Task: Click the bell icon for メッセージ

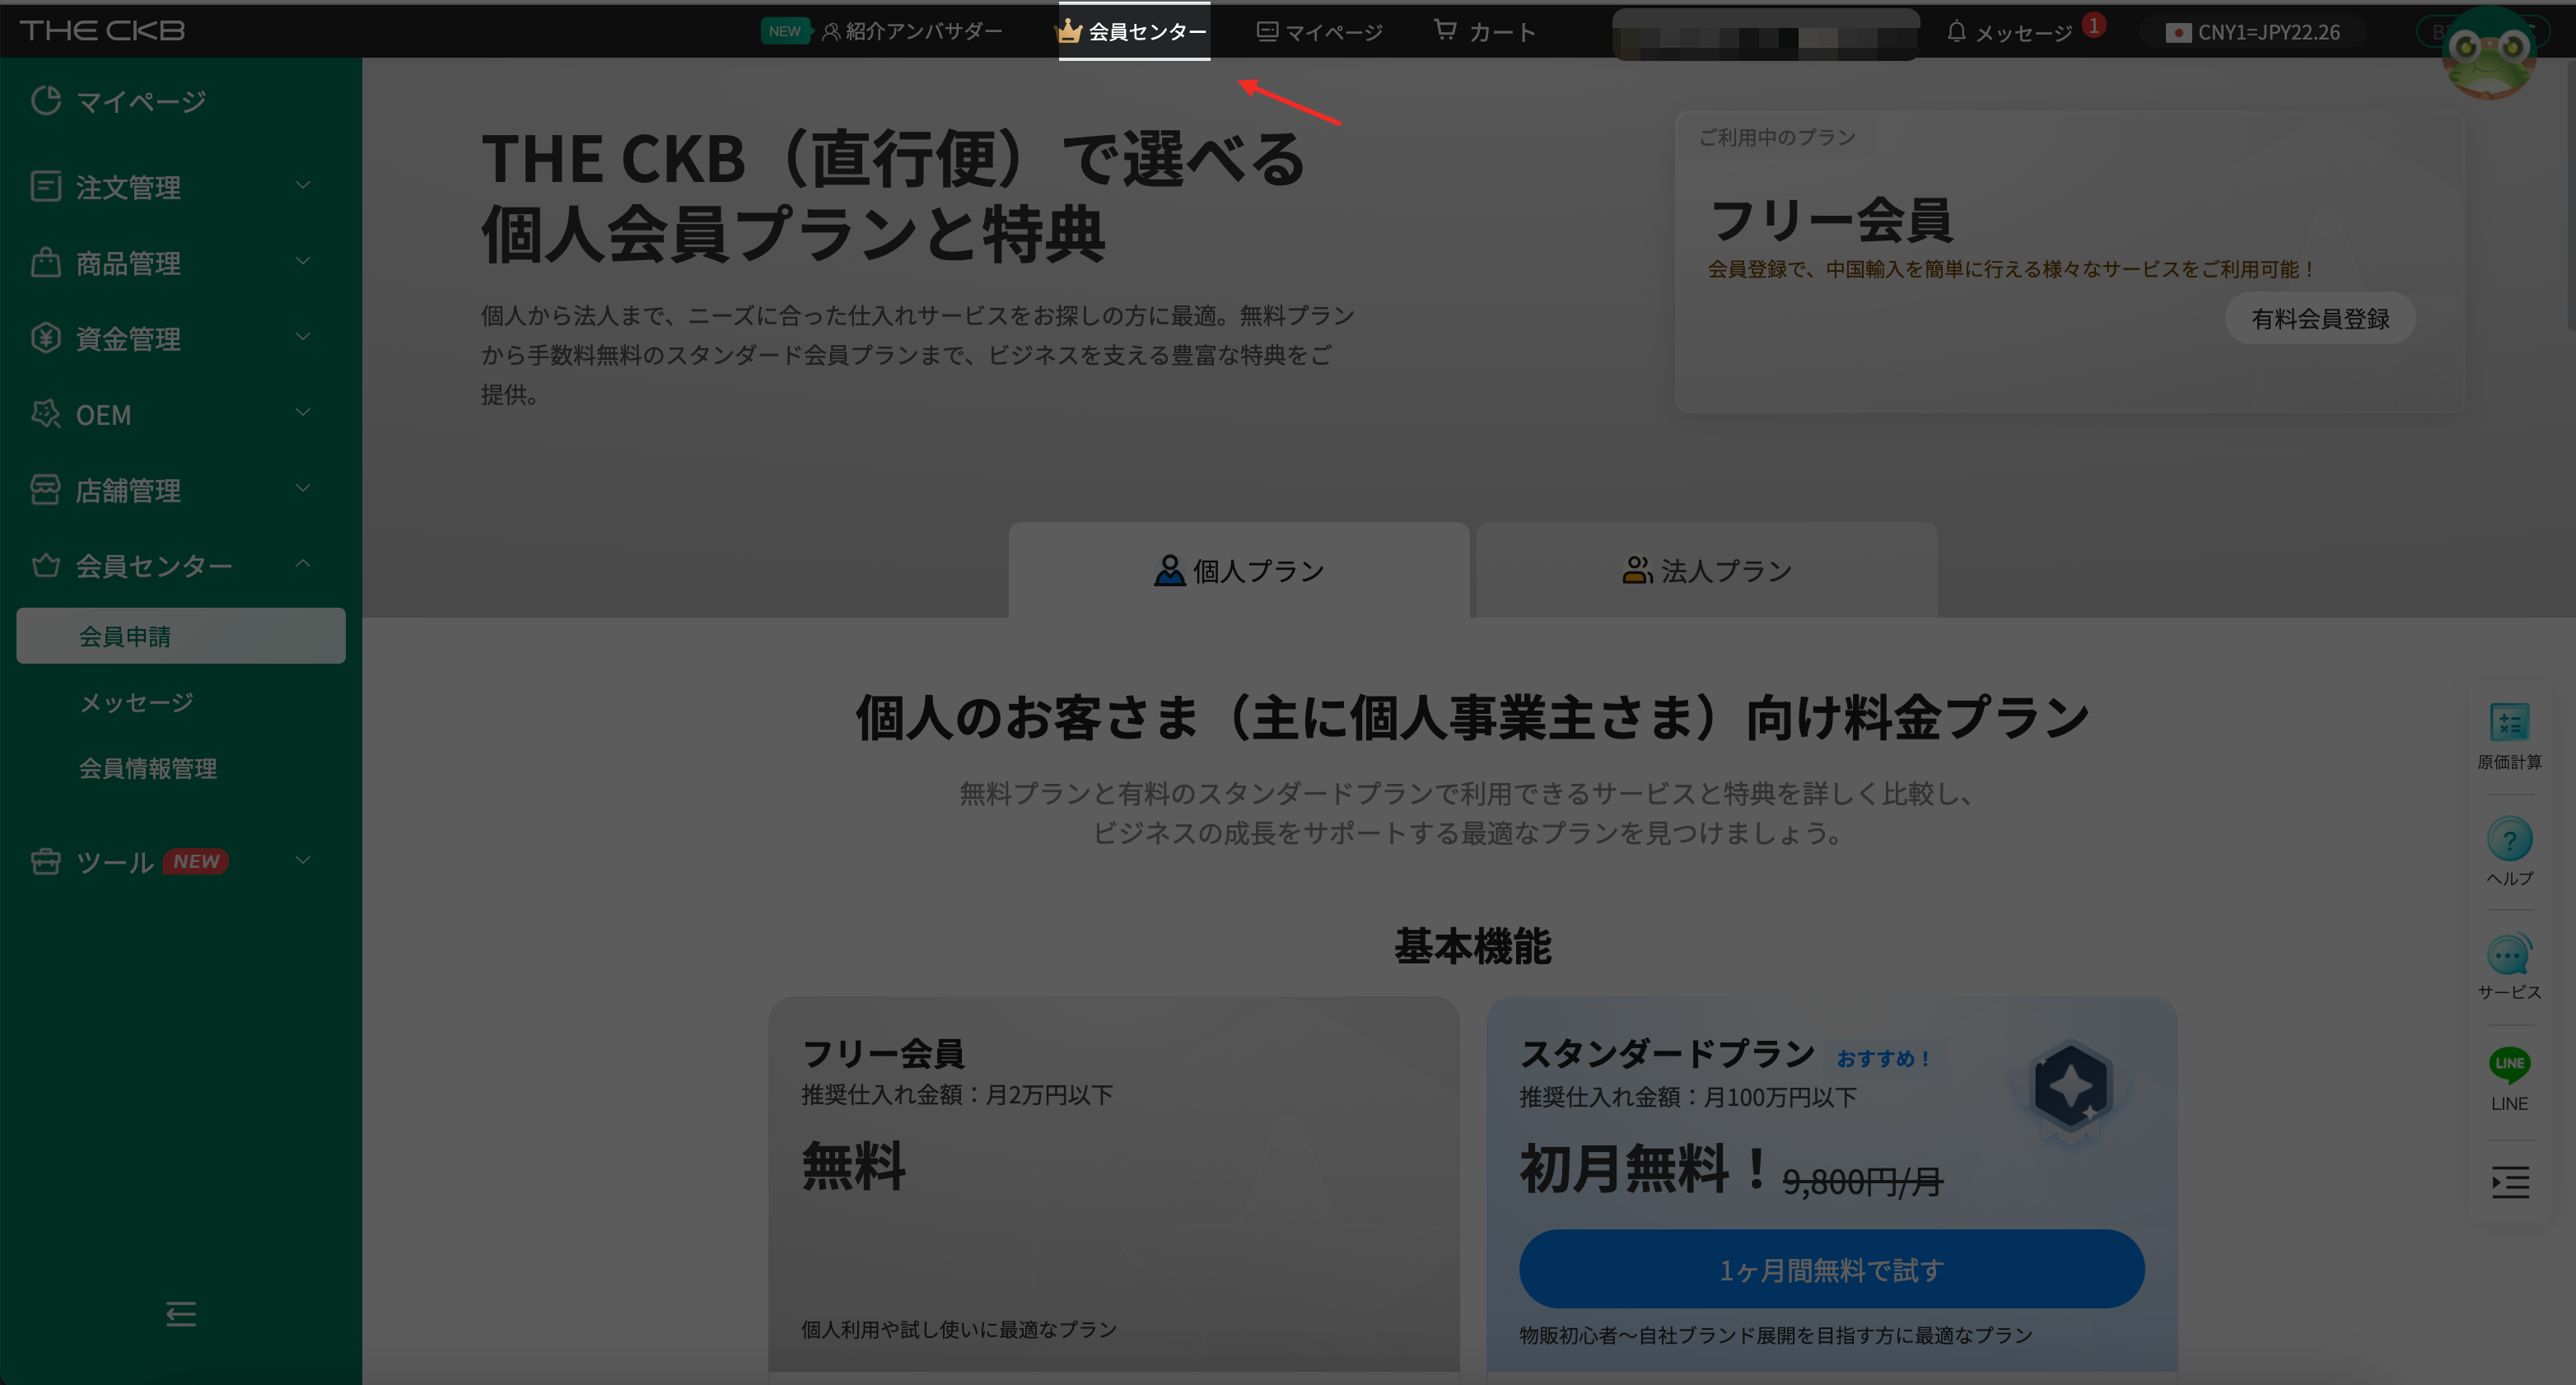Action: [1956, 32]
